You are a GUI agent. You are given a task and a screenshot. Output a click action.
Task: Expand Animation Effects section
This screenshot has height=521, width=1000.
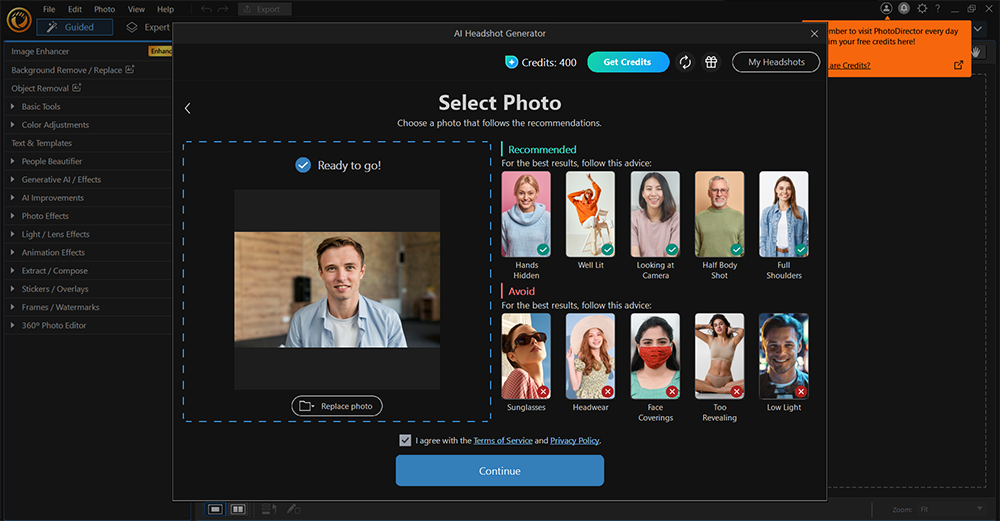(88, 253)
